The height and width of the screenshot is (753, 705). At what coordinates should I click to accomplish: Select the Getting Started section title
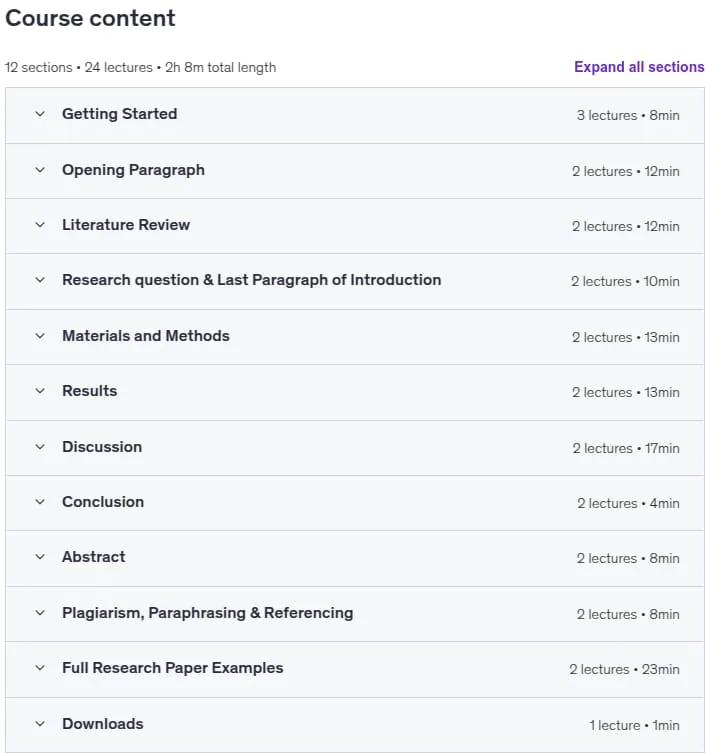(120, 114)
